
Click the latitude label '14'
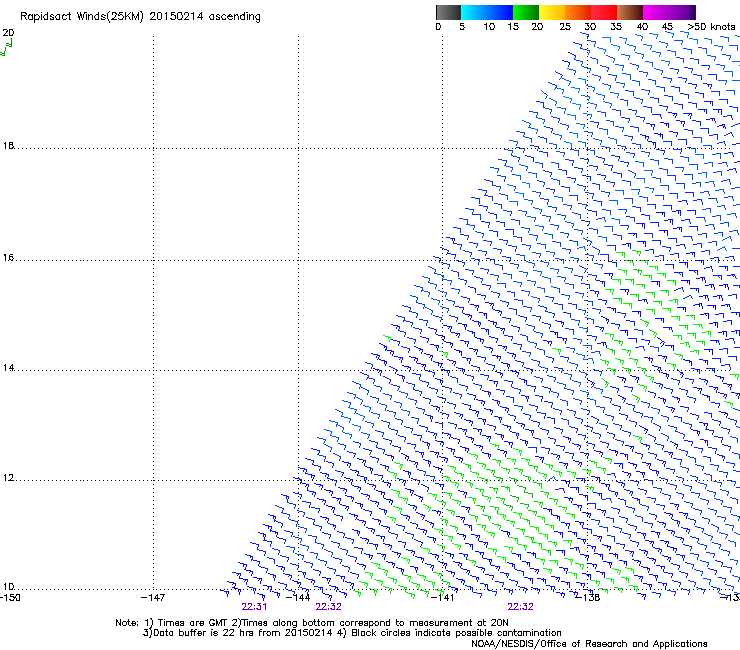pyautogui.click(x=8, y=368)
